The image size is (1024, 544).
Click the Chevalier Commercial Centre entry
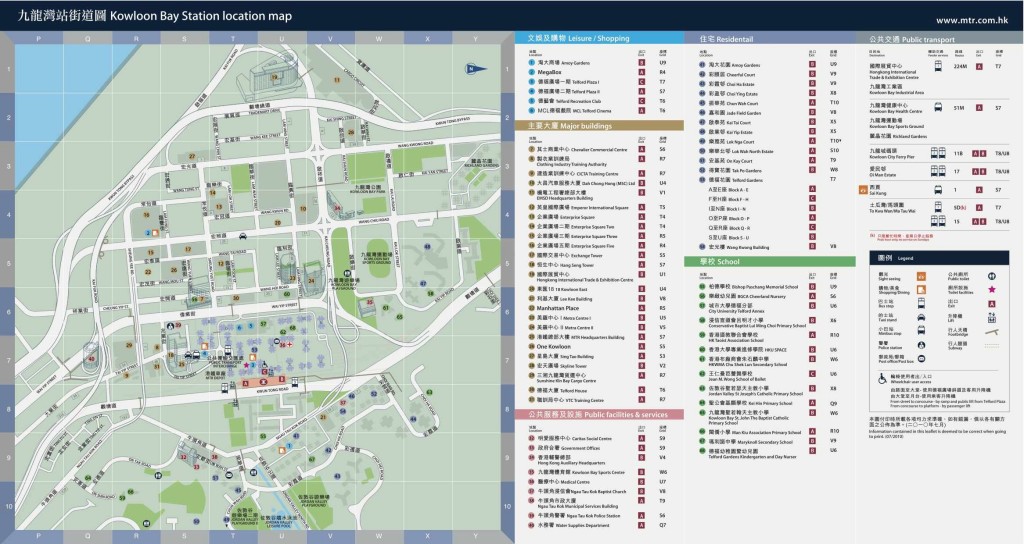[581, 150]
